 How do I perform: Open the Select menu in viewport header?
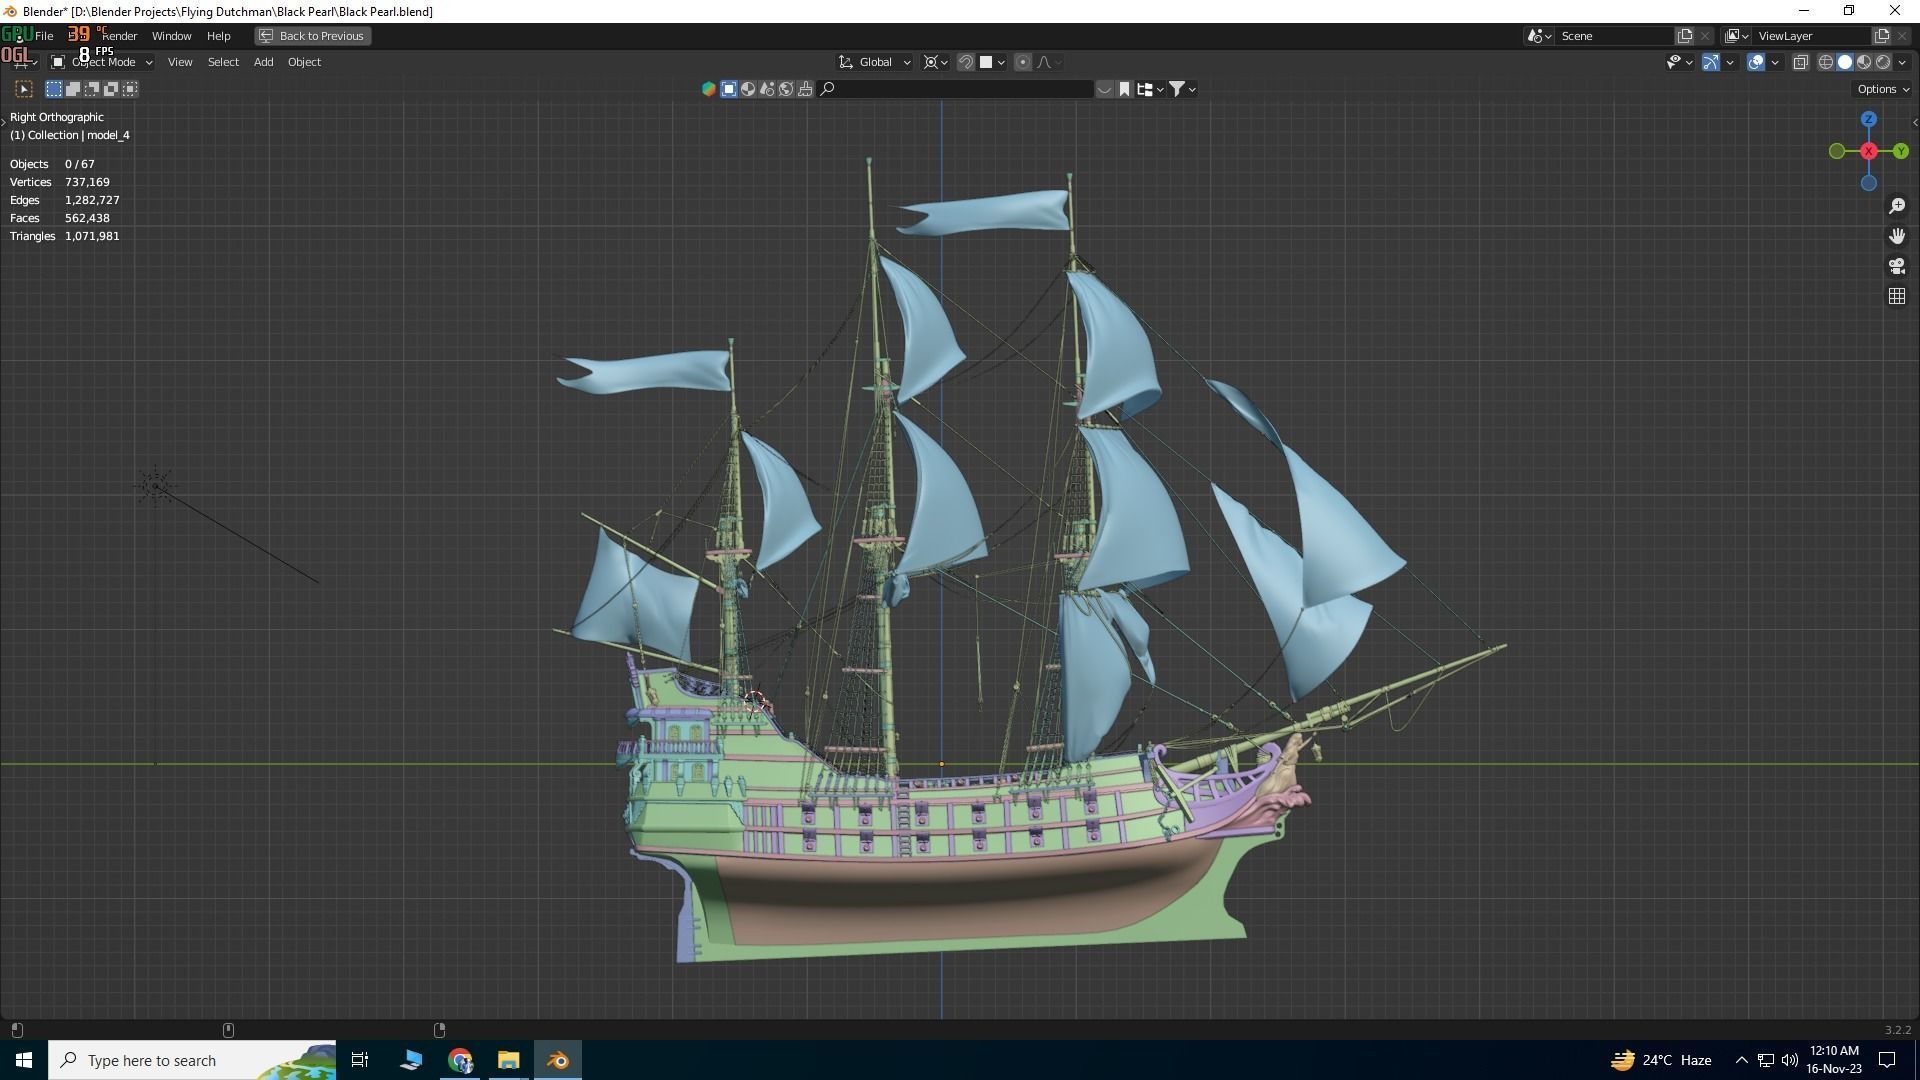(x=223, y=62)
